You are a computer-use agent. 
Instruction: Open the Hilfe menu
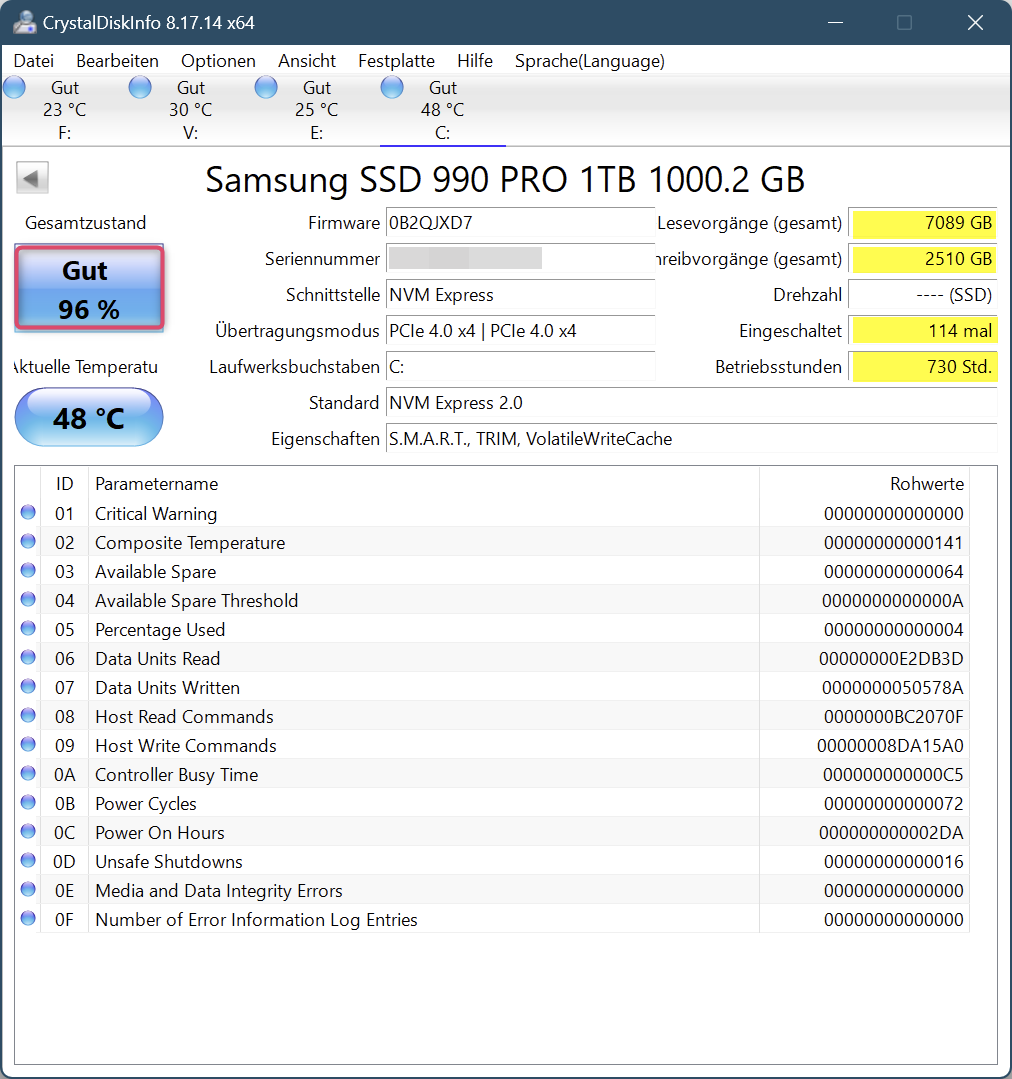click(475, 61)
